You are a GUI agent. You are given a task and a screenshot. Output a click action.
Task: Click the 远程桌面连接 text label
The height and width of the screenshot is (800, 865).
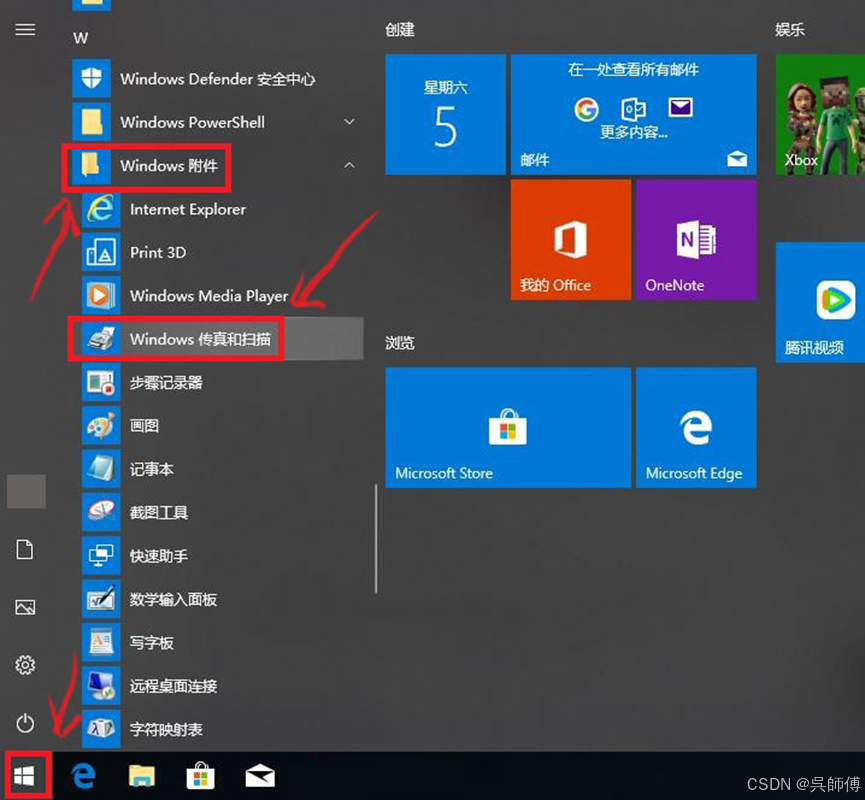173,686
